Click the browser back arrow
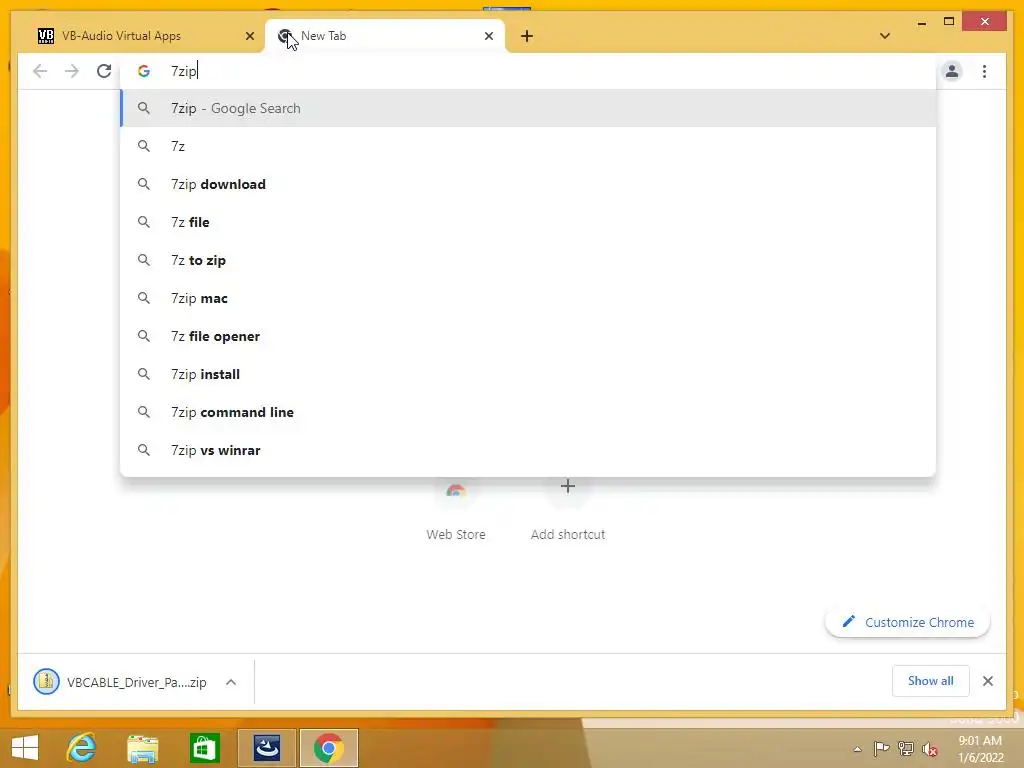Screen dimensions: 1024x768 click(40, 71)
